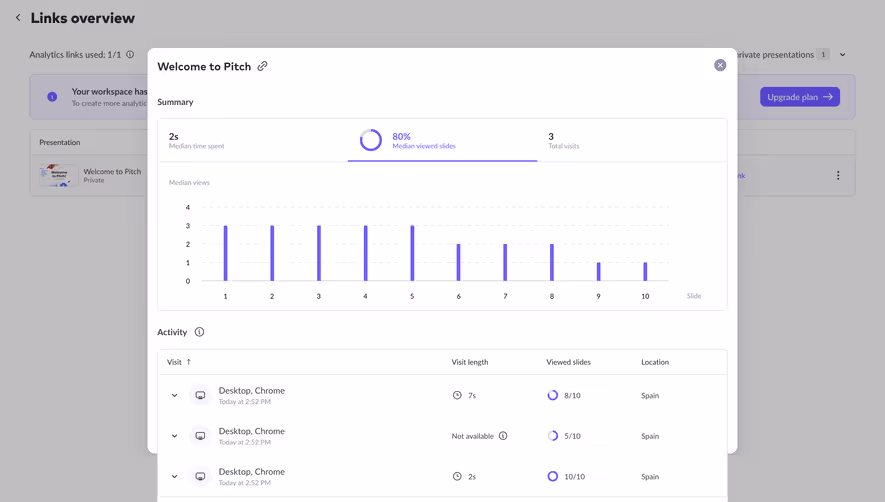Click the Visit length column header
885x502 pixels.
click(x=470, y=362)
